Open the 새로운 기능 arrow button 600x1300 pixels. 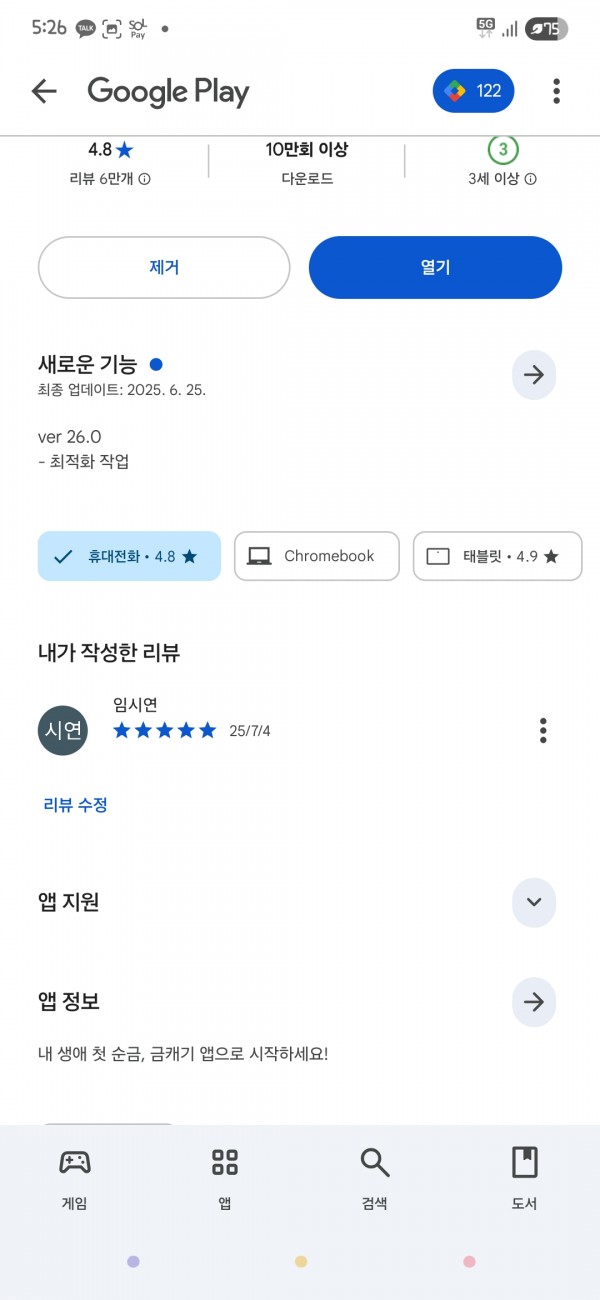coord(534,375)
